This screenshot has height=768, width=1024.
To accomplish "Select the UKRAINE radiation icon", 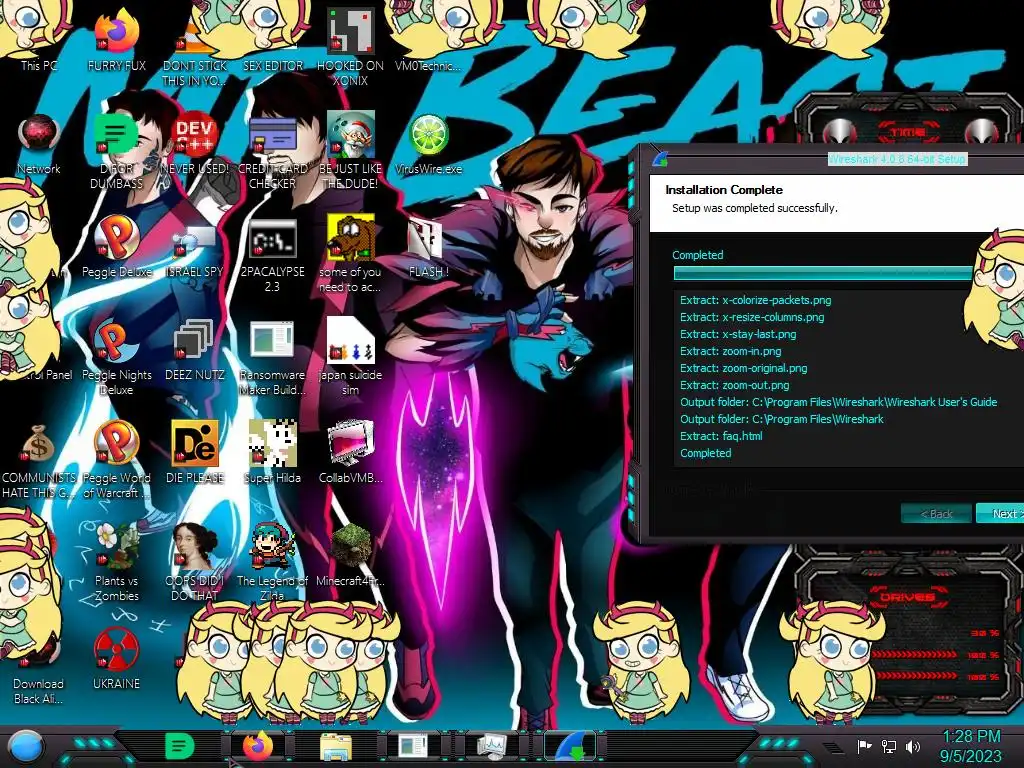I will [116, 660].
